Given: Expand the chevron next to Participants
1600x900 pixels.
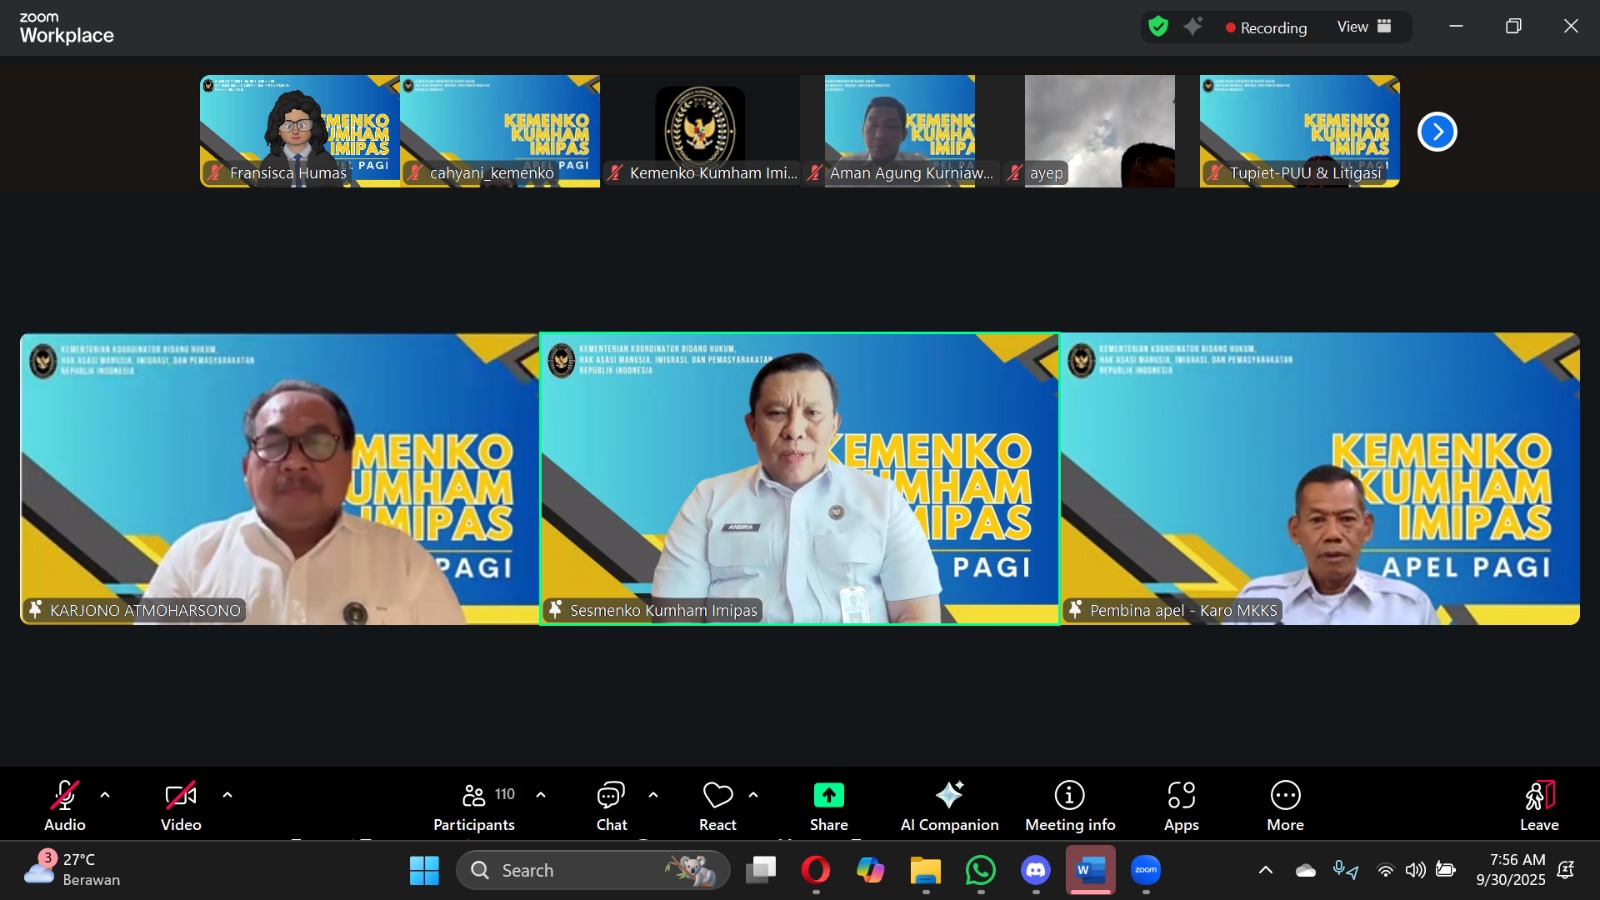Looking at the screenshot, I should click(x=541, y=796).
